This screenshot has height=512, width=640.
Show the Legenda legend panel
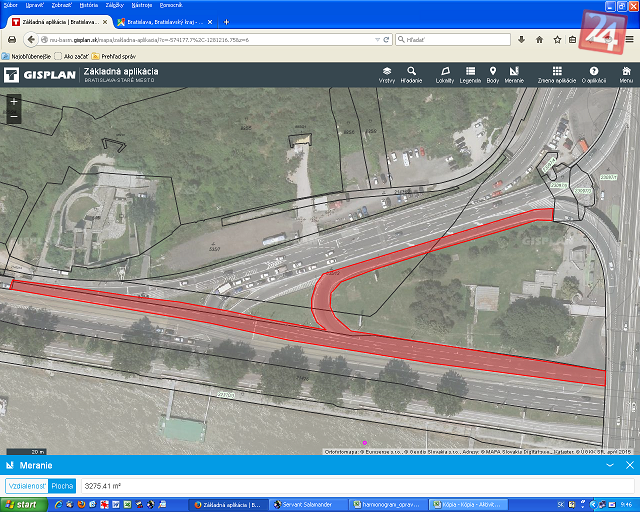click(x=470, y=74)
